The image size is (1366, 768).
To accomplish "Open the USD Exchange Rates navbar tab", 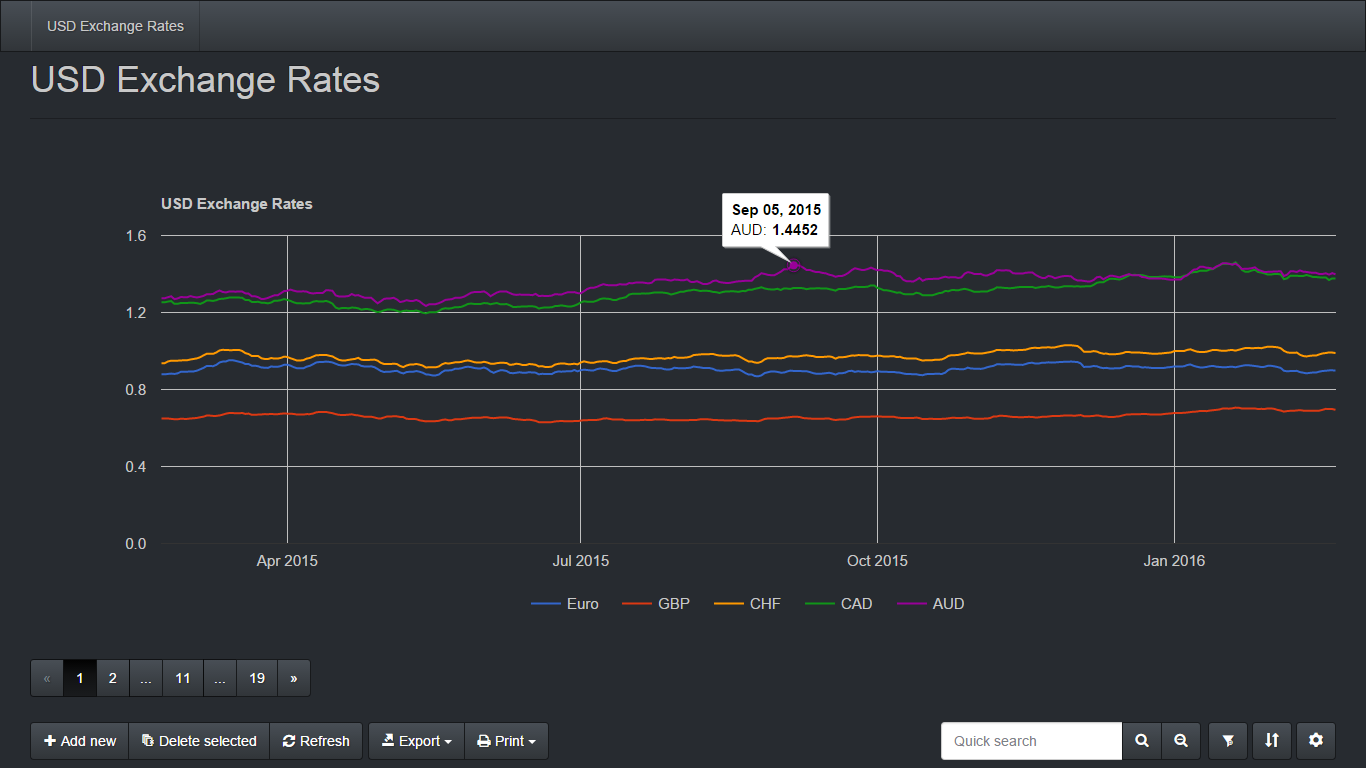I will tap(115, 26).
